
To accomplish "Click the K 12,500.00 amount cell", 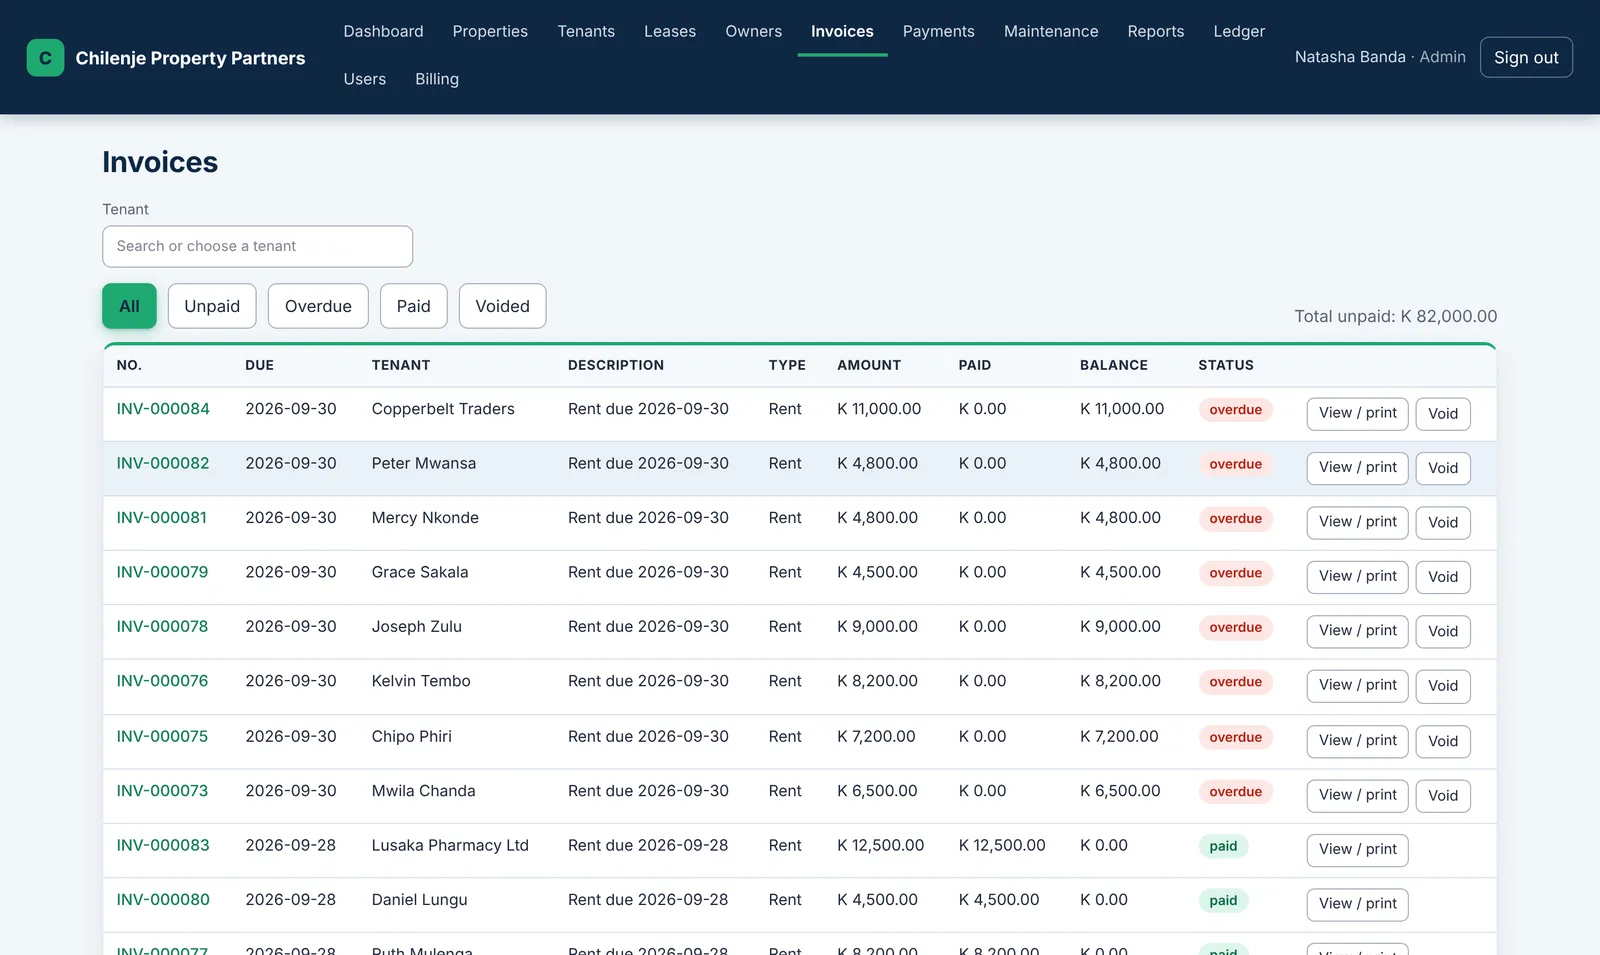I will pos(880,845).
